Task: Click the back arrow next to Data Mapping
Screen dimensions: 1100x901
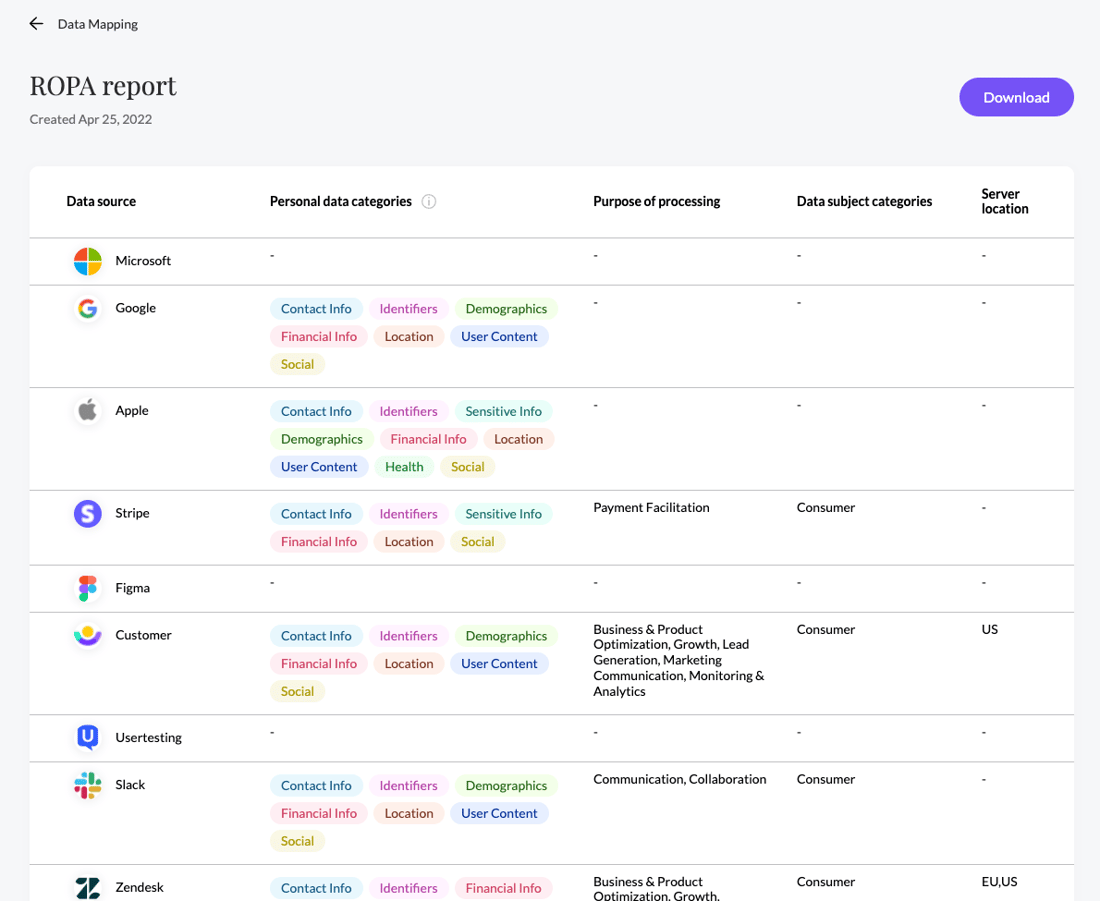Action: [36, 23]
